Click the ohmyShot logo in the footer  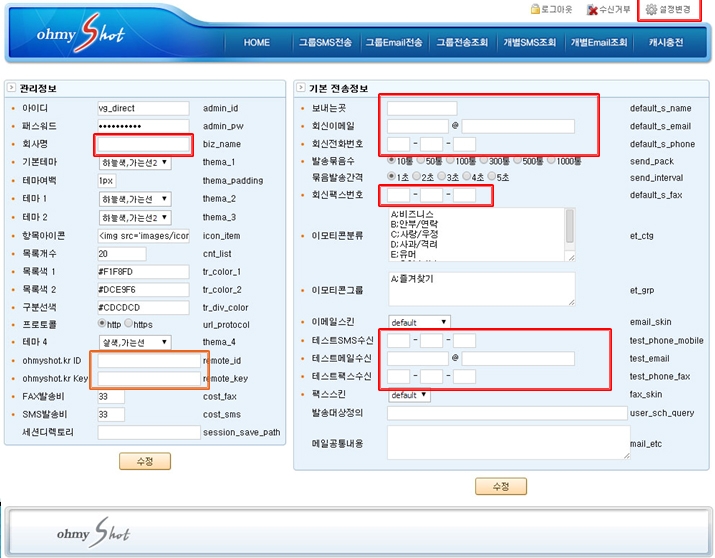(93, 531)
